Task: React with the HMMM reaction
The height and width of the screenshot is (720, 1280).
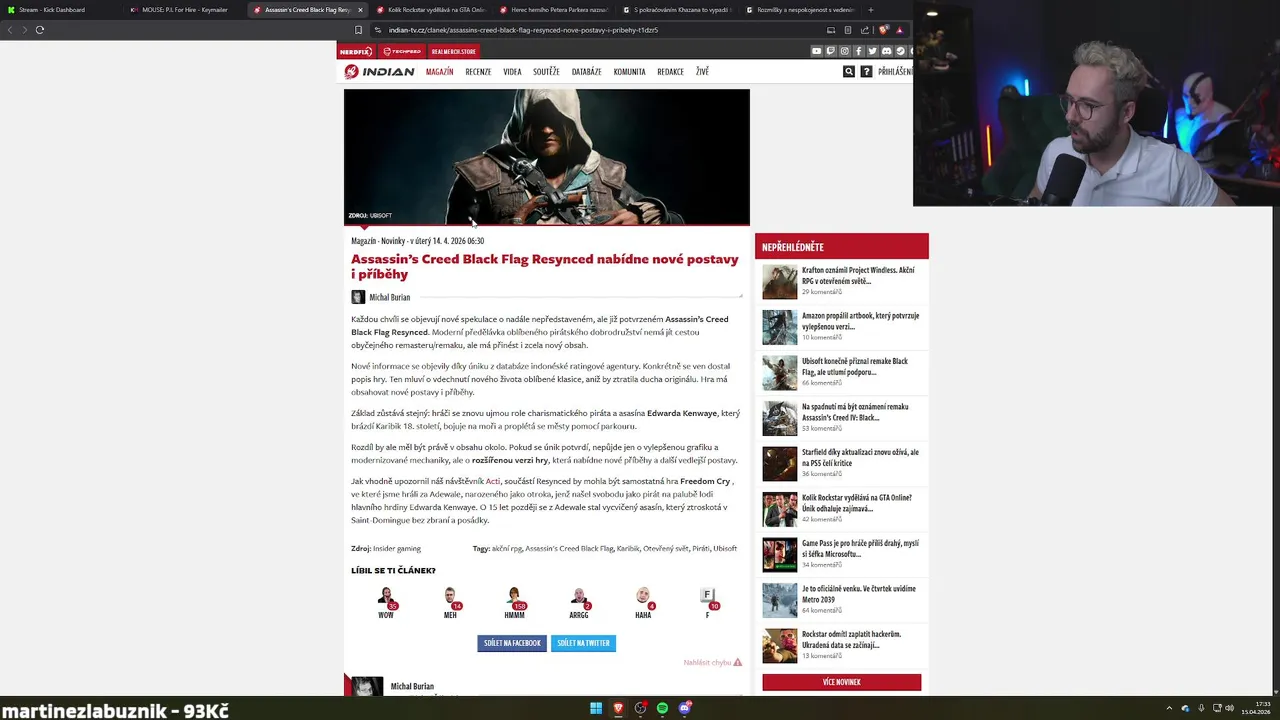Action: point(514,603)
